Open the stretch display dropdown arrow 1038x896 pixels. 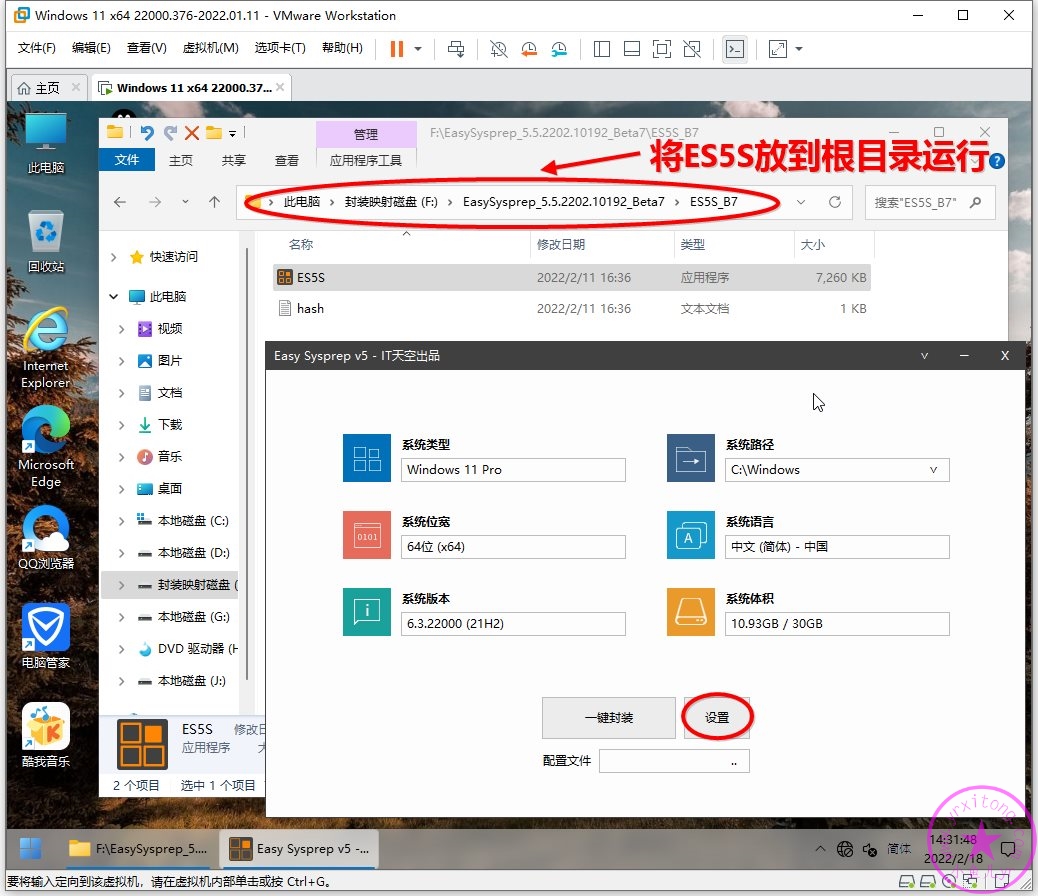pyautogui.click(x=799, y=49)
